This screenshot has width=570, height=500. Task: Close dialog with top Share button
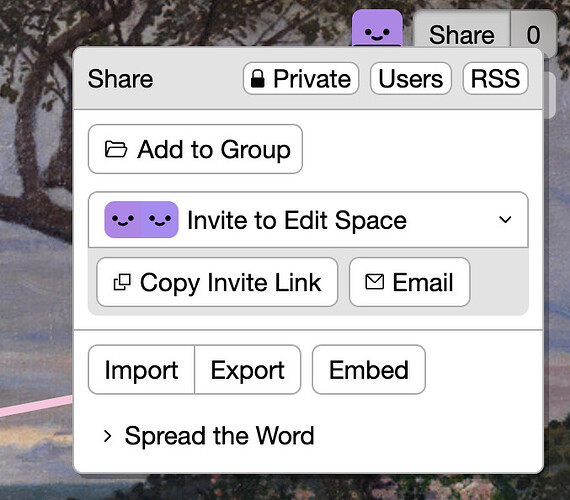462,35
